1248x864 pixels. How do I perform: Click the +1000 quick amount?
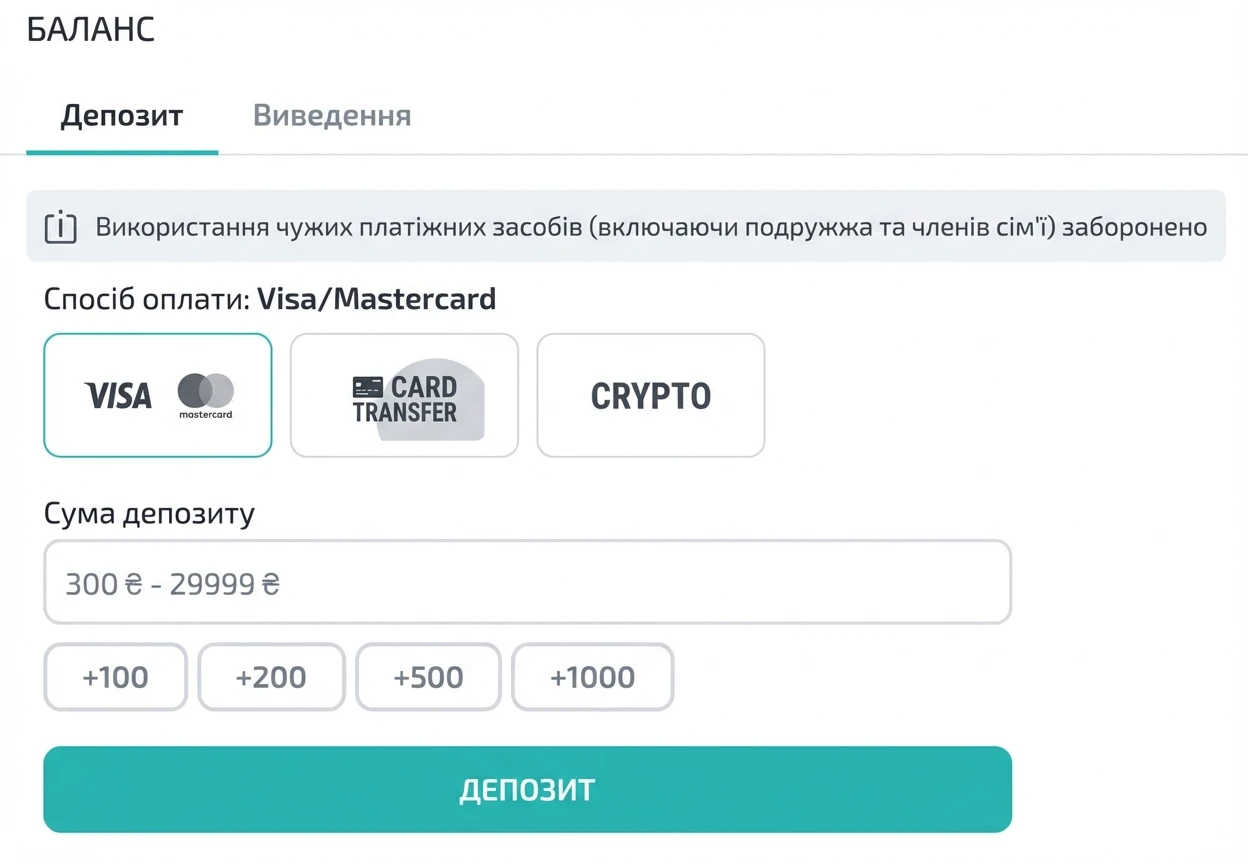pos(592,677)
